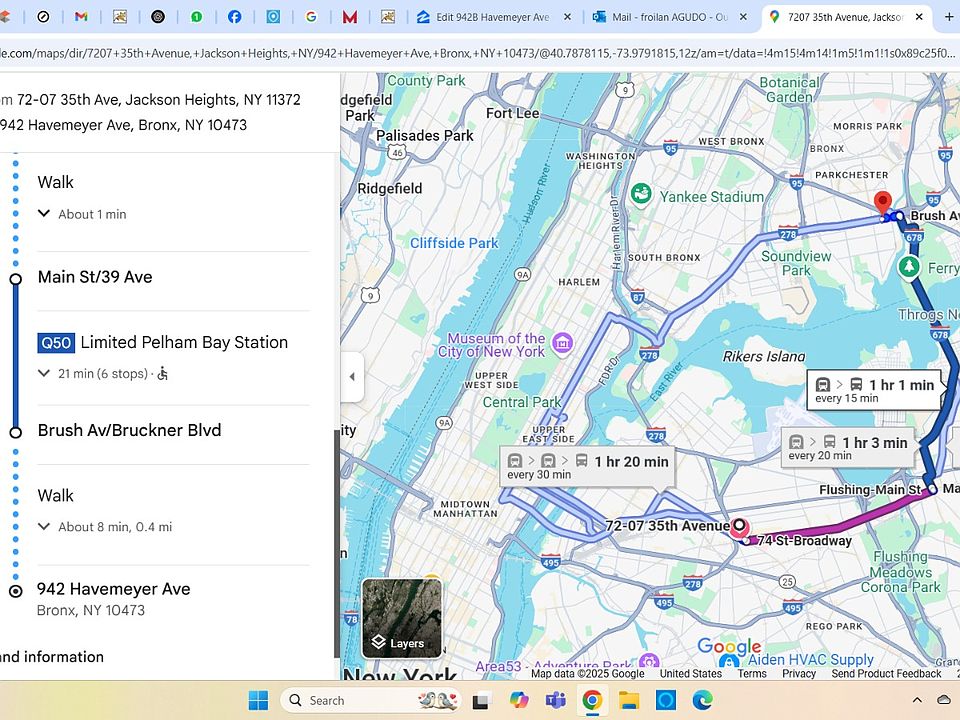Click the Aiden HVAC Supply place
The image size is (960, 720).
pyautogui.click(x=811, y=659)
